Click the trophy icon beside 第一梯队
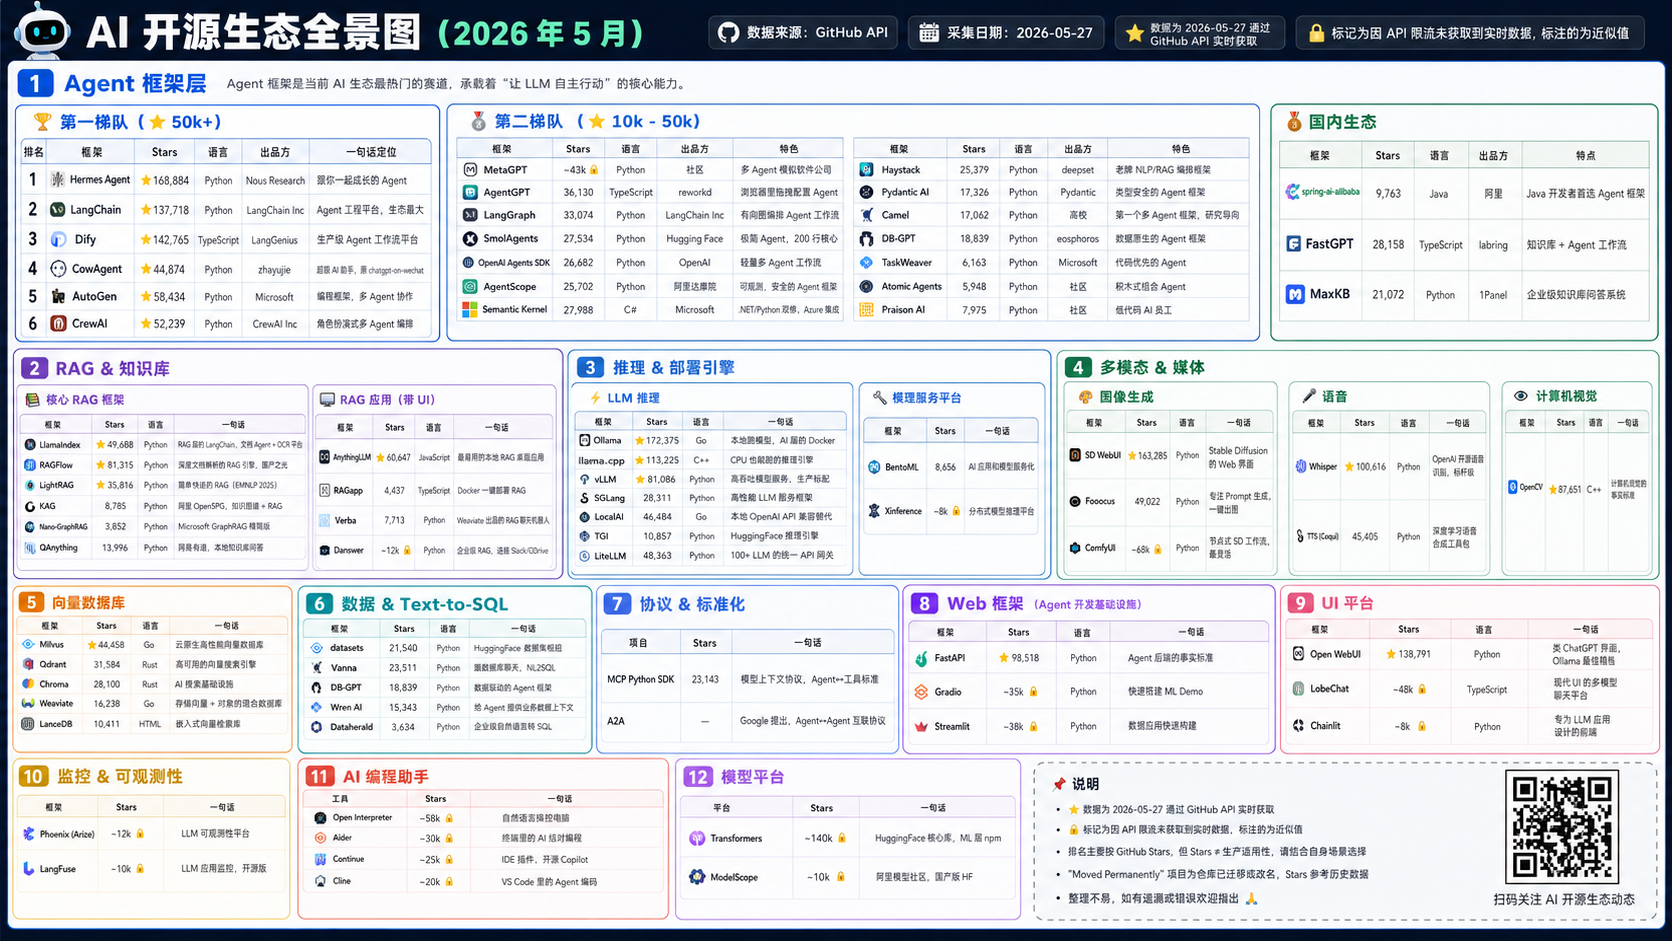Screen dimensions: 1672x941 [x=42, y=122]
